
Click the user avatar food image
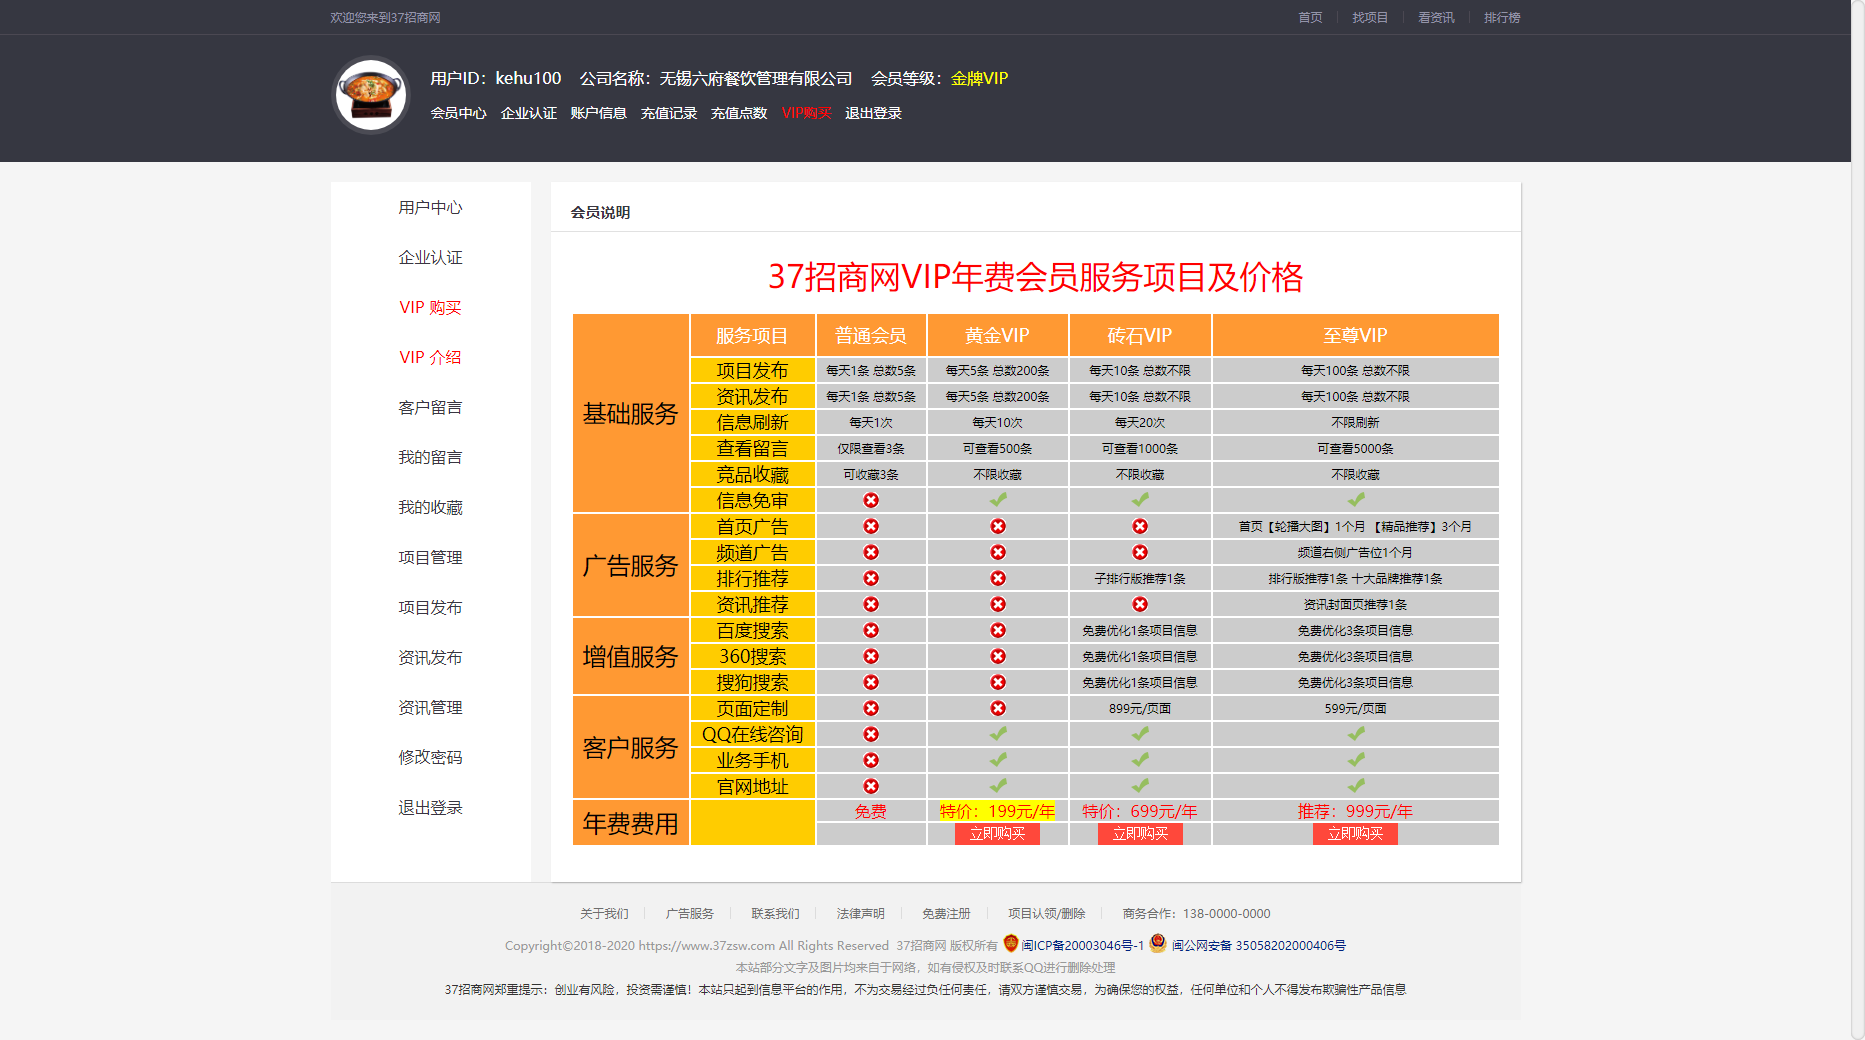click(371, 95)
